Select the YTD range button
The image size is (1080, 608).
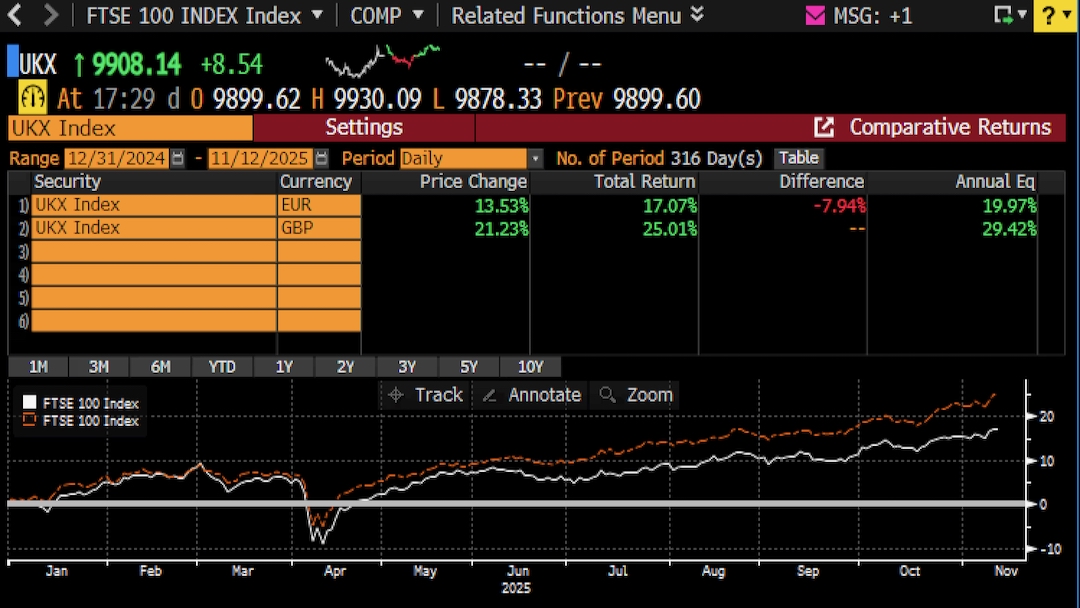(222, 367)
